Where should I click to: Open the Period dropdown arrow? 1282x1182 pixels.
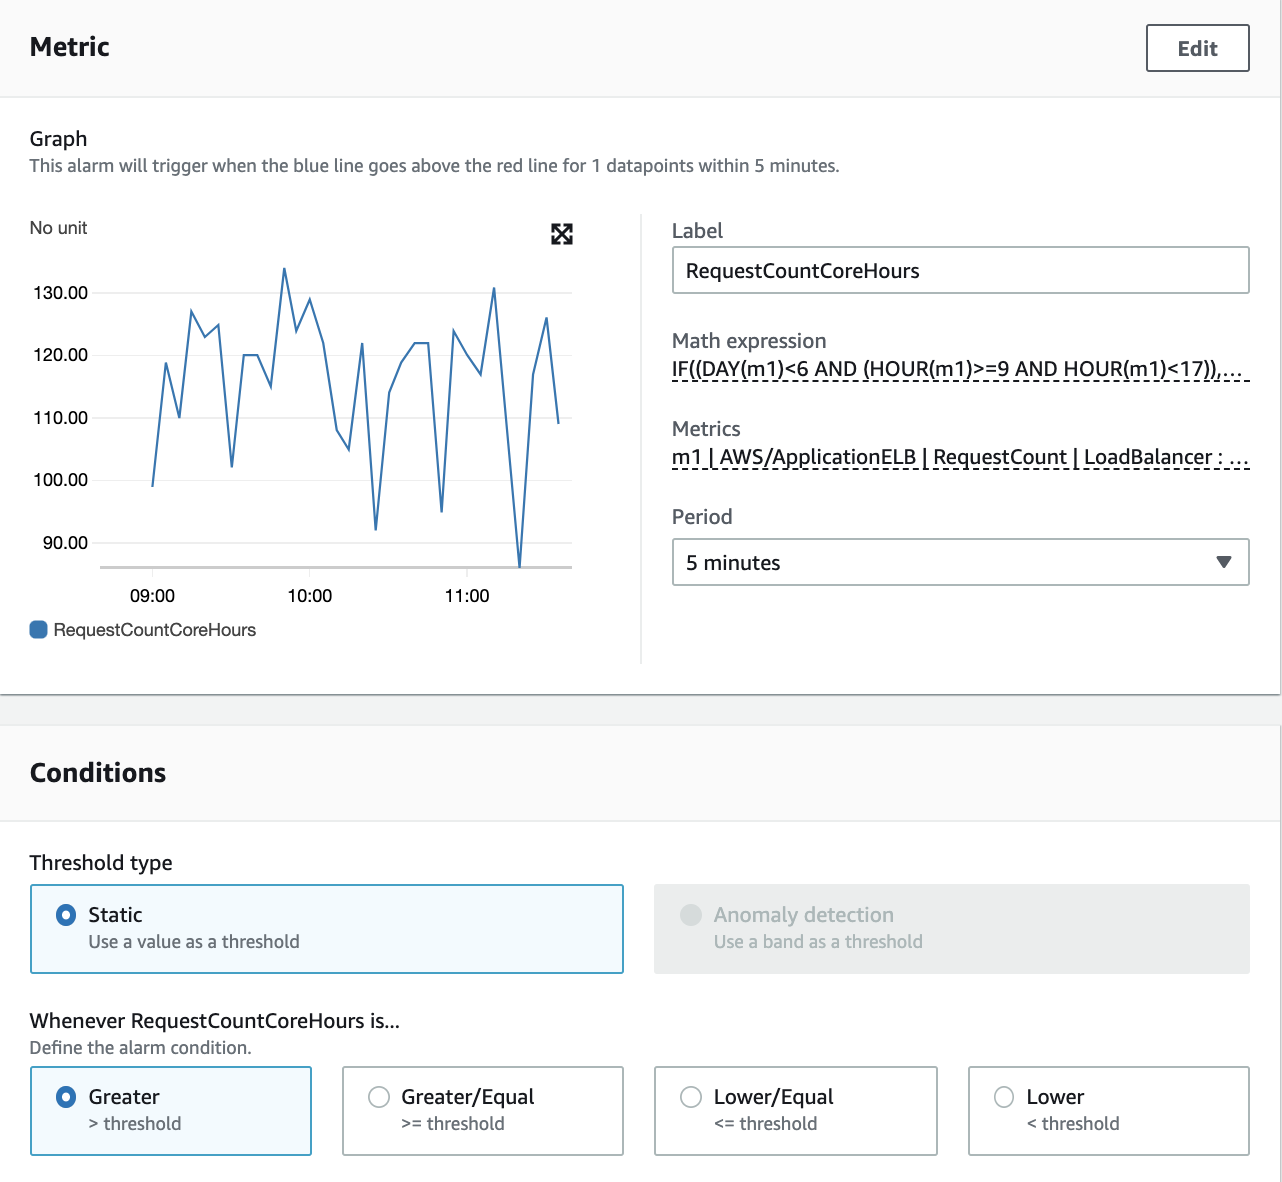coord(1222,562)
